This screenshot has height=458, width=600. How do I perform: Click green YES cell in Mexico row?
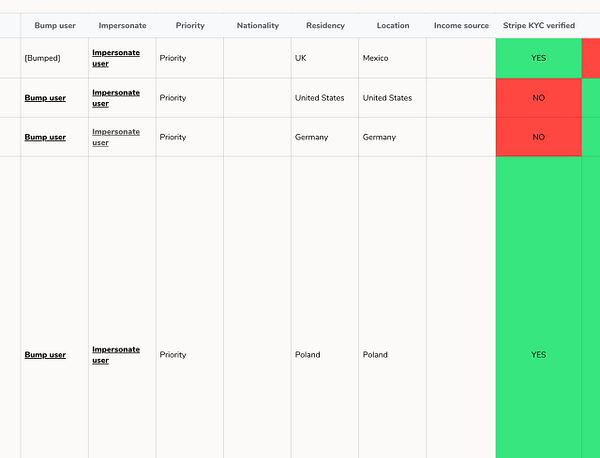[x=539, y=58]
